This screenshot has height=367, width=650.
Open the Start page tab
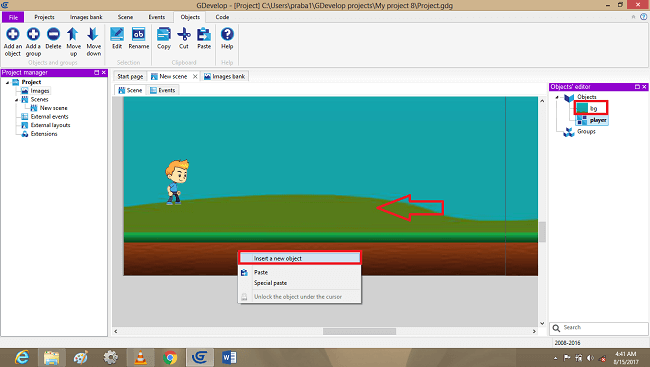pyautogui.click(x=130, y=76)
